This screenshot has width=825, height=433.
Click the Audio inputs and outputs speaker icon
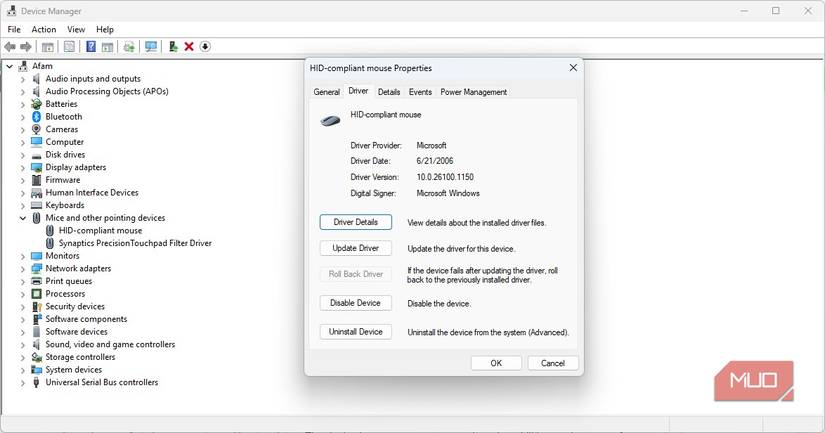point(36,79)
